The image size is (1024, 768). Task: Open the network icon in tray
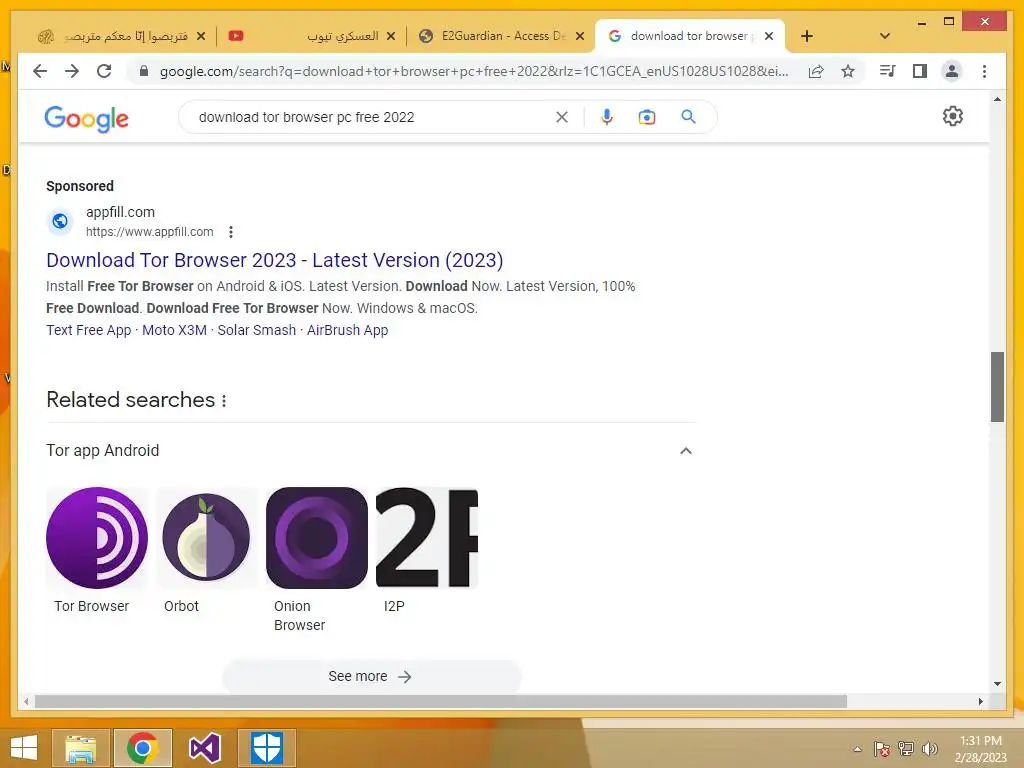906,749
